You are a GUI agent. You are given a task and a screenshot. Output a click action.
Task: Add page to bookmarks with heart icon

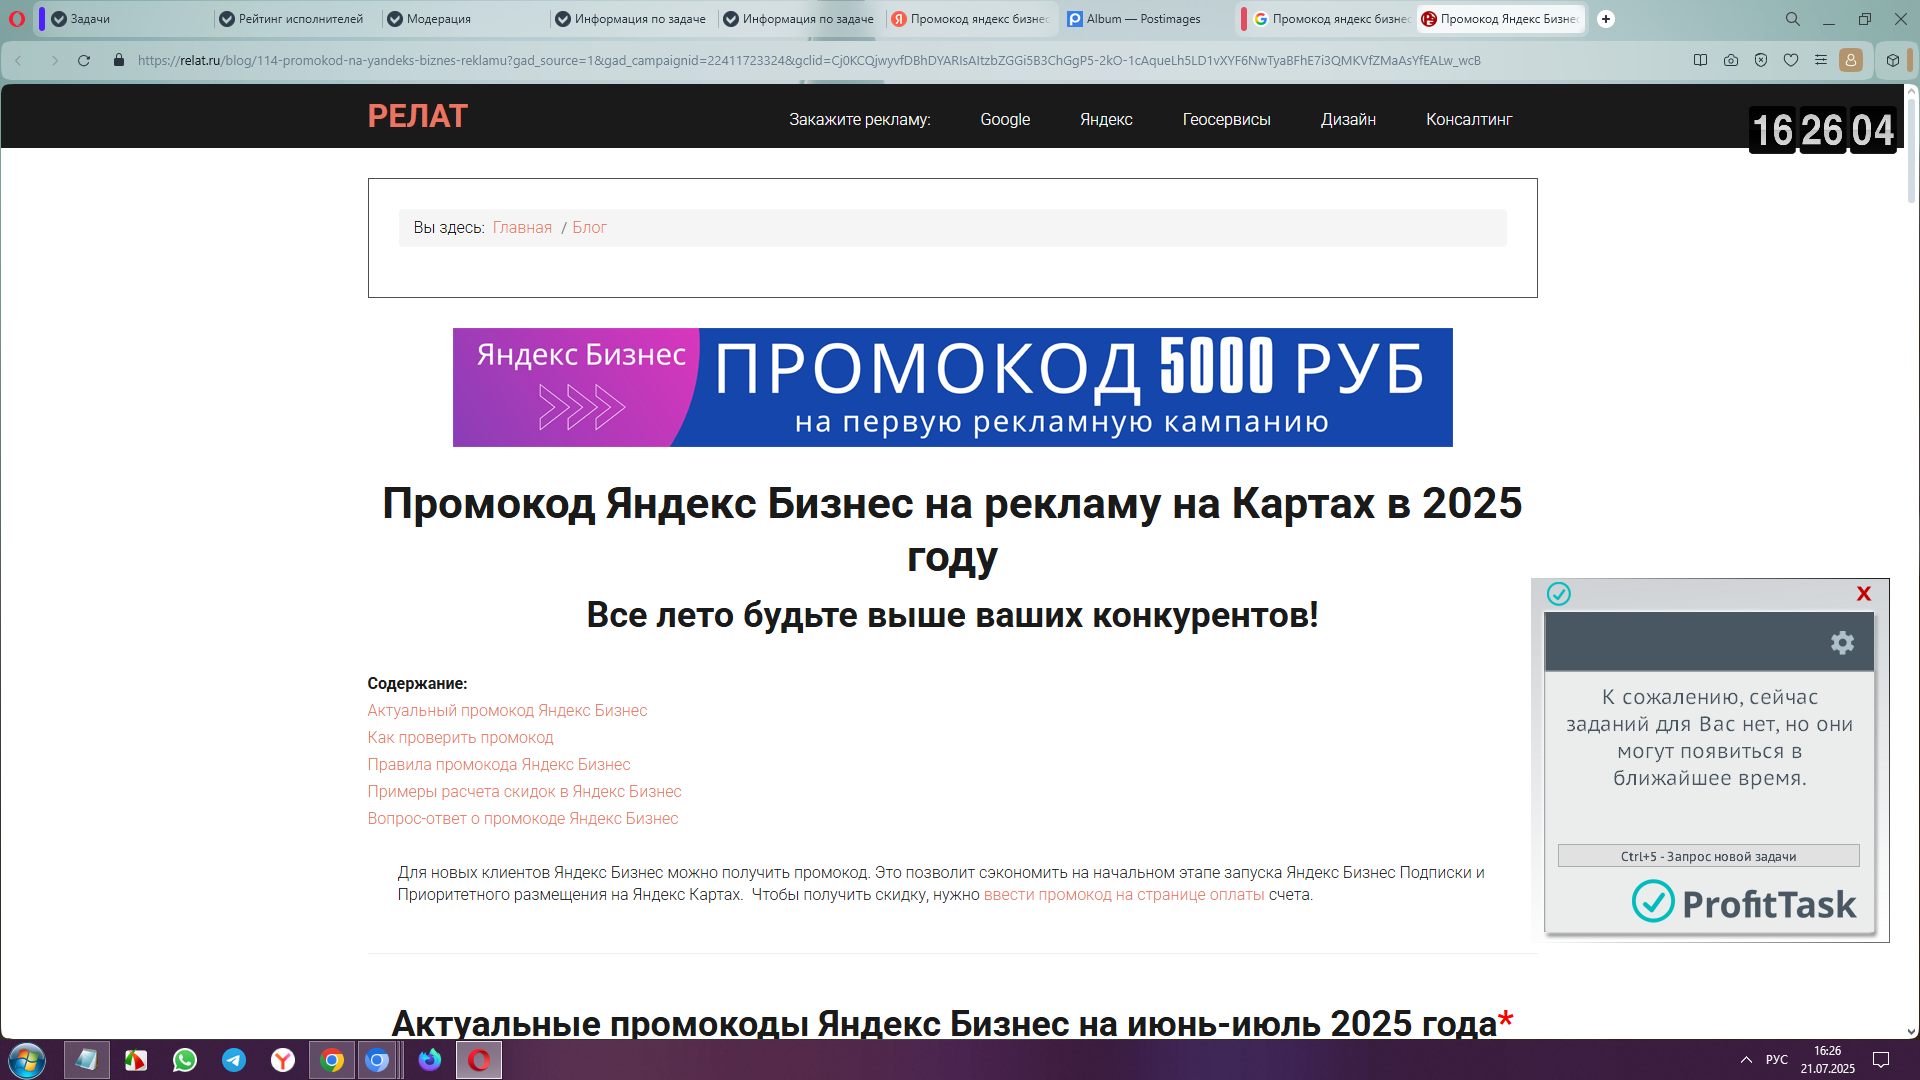(1791, 61)
